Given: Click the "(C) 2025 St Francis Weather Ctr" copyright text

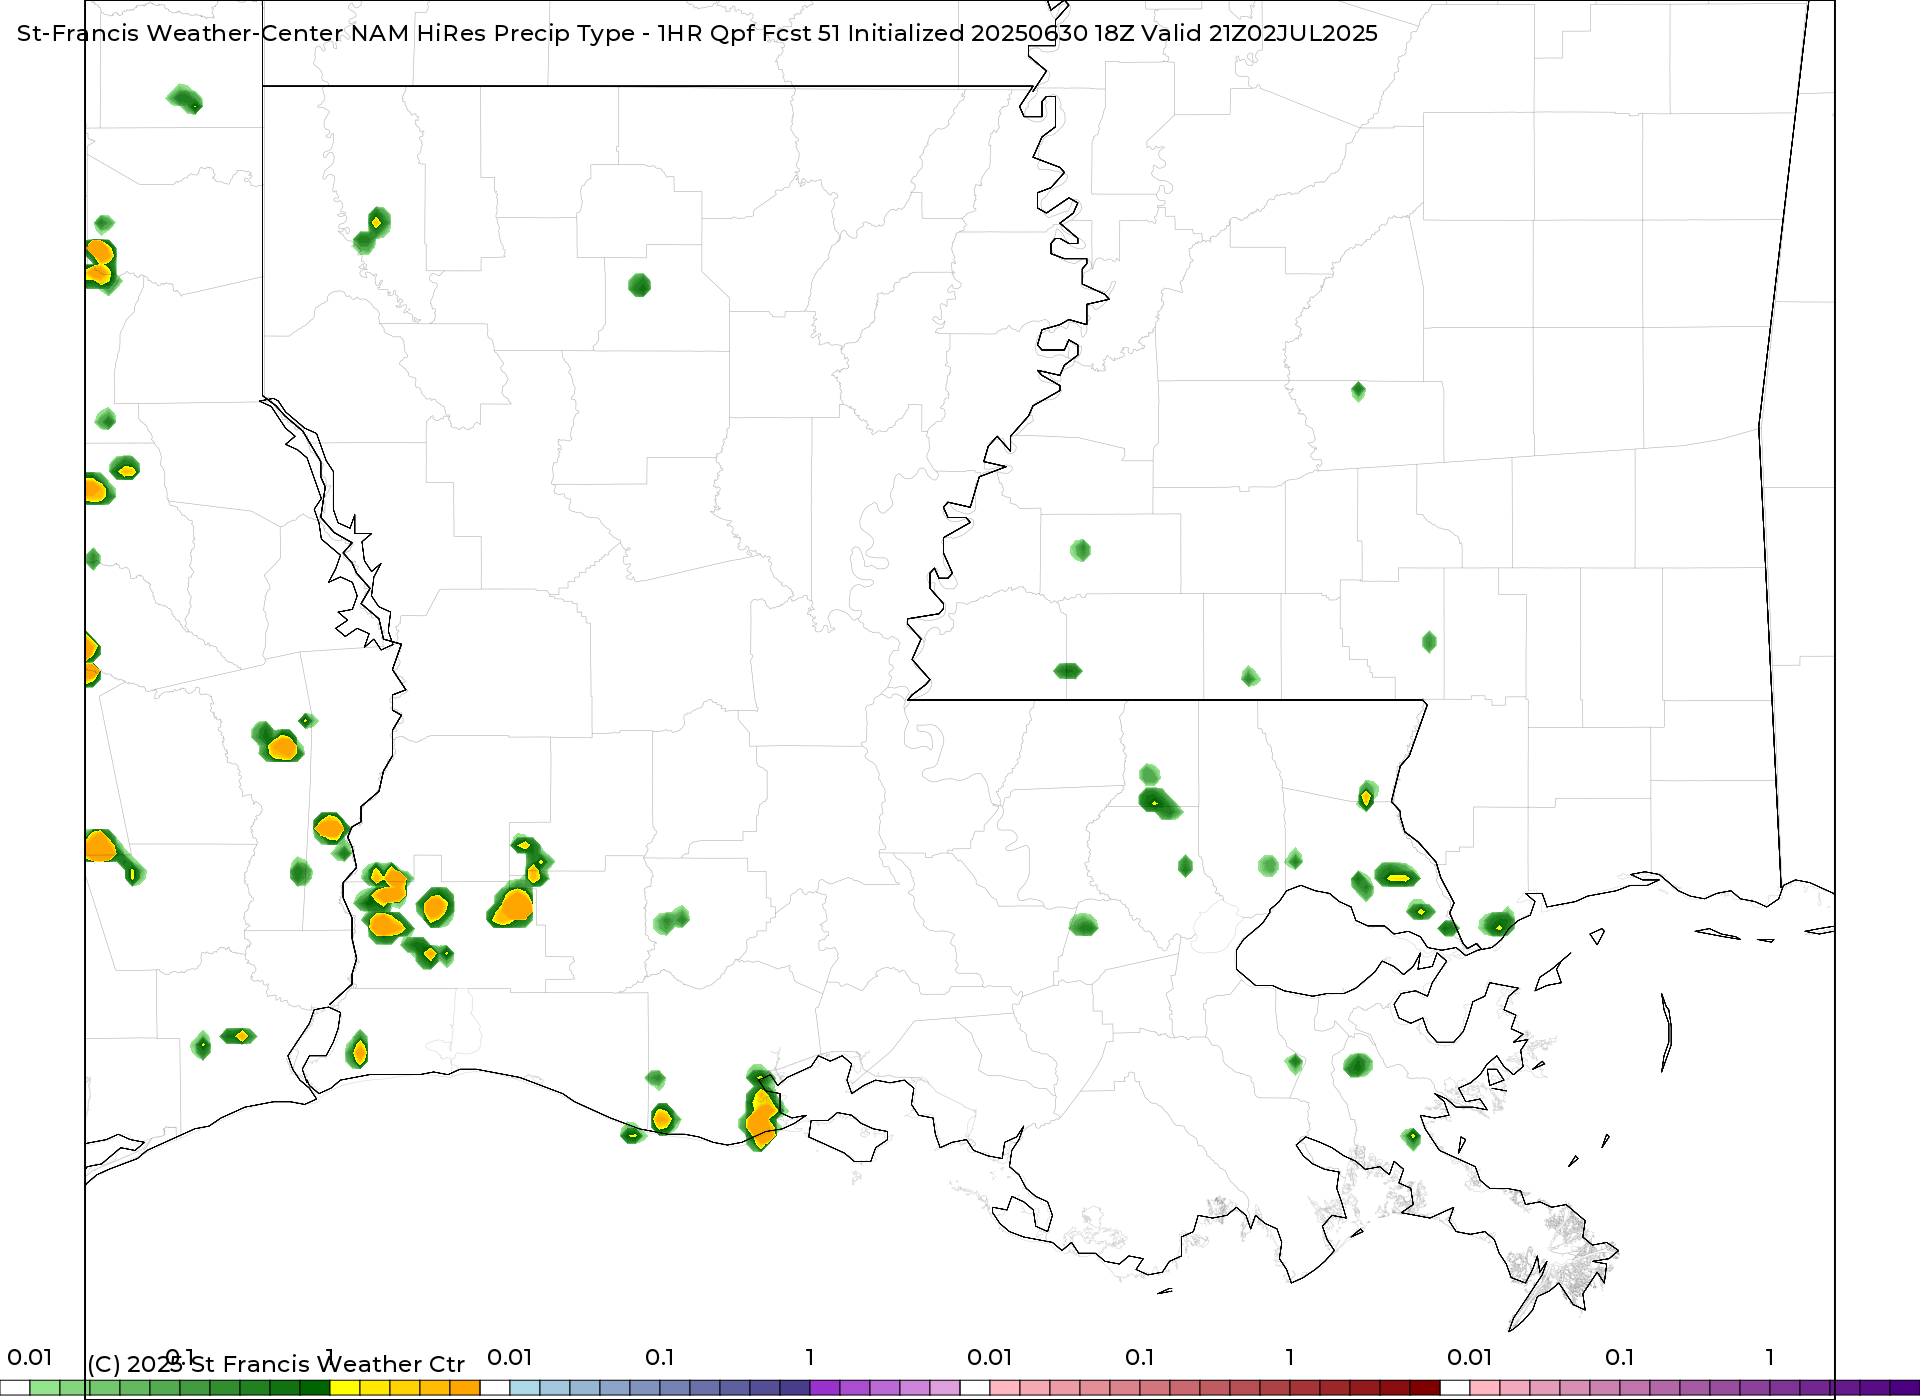Looking at the screenshot, I should 276,1364.
